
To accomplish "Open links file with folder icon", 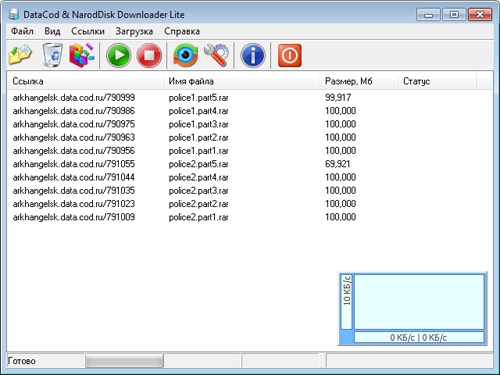I will coord(20,55).
